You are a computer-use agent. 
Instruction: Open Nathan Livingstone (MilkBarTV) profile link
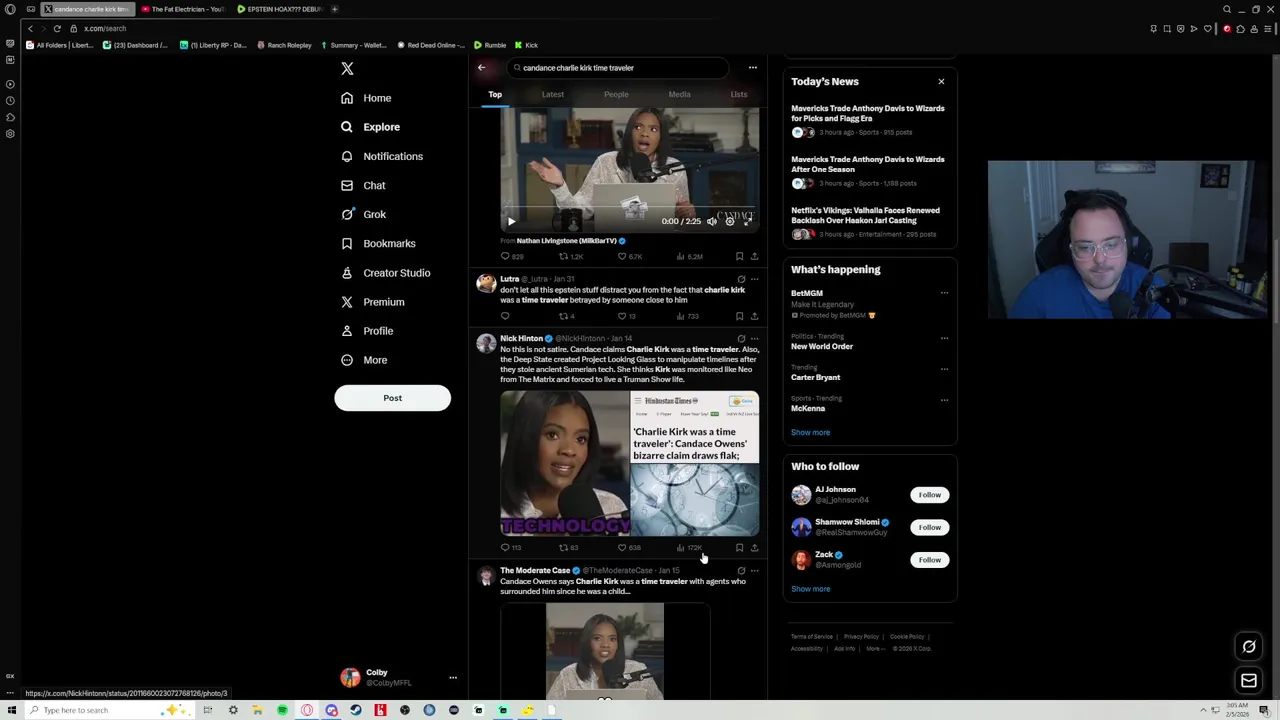point(566,241)
